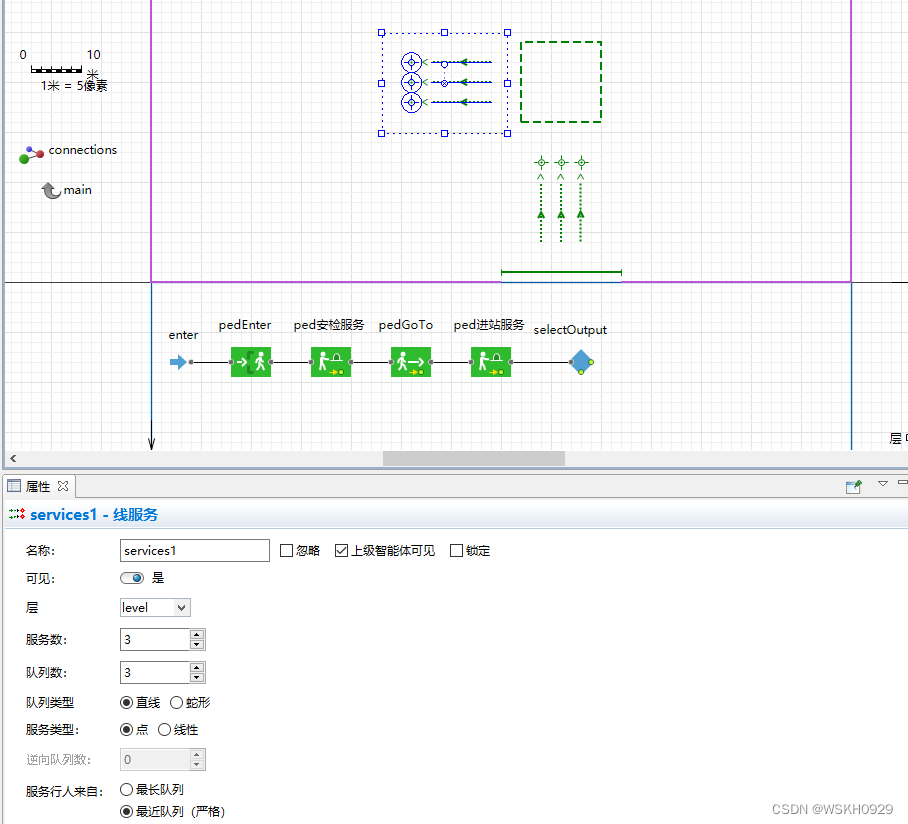Click the main return arrow icon
908x824 pixels.
coord(51,190)
